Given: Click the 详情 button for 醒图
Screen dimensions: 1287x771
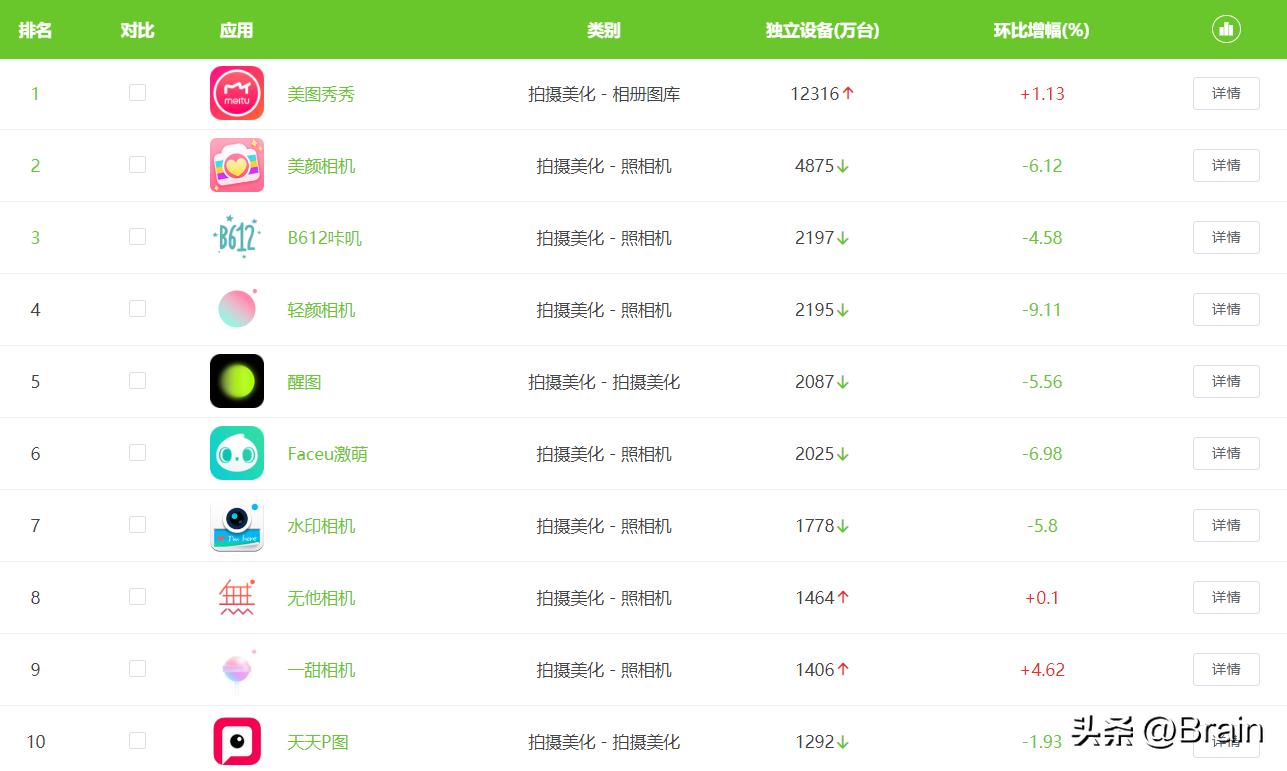Looking at the screenshot, I should [x=1226, y=381].
